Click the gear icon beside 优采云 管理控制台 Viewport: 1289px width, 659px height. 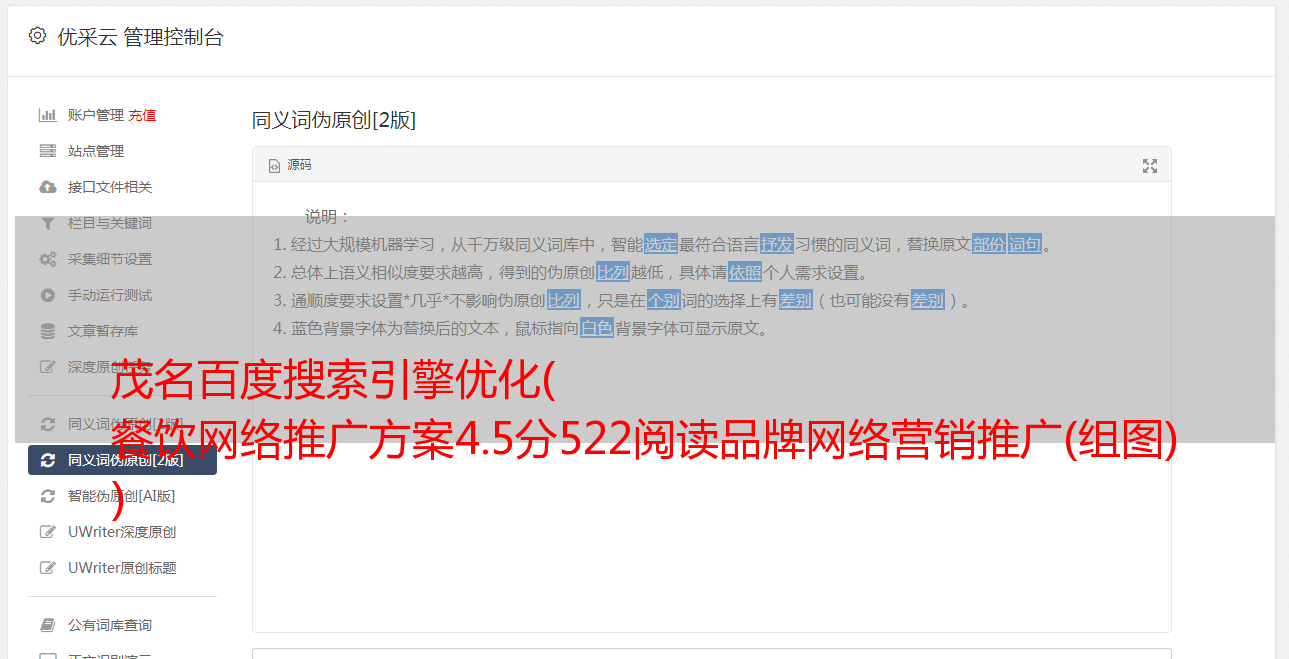[x=37, y=36]
